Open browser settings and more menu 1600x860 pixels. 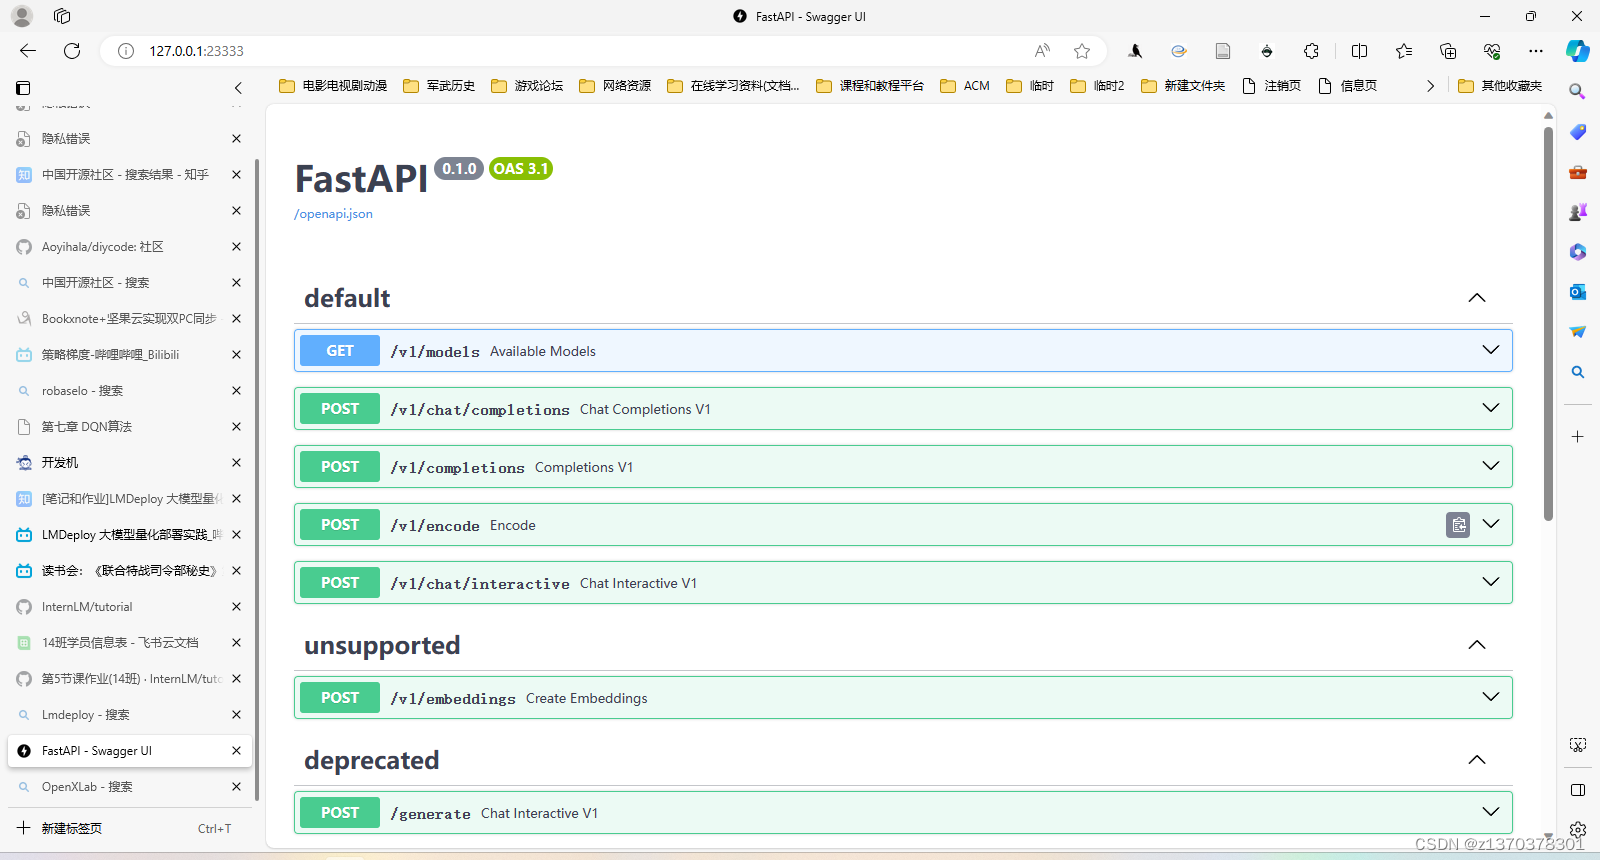pyautogui.click(x=1536, y=51)
